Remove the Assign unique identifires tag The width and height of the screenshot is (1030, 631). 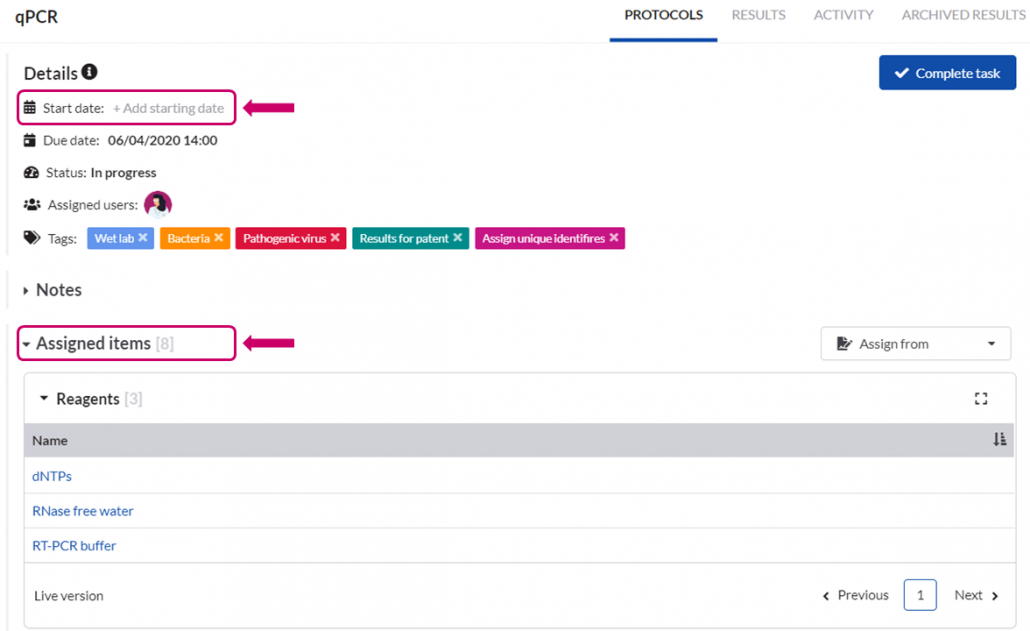point(614,238)
